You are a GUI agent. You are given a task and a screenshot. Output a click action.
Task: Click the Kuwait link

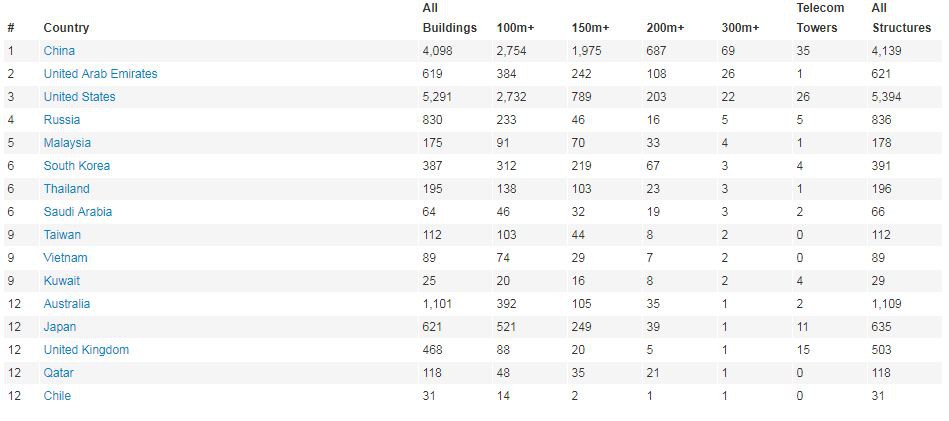click(62, 281)
